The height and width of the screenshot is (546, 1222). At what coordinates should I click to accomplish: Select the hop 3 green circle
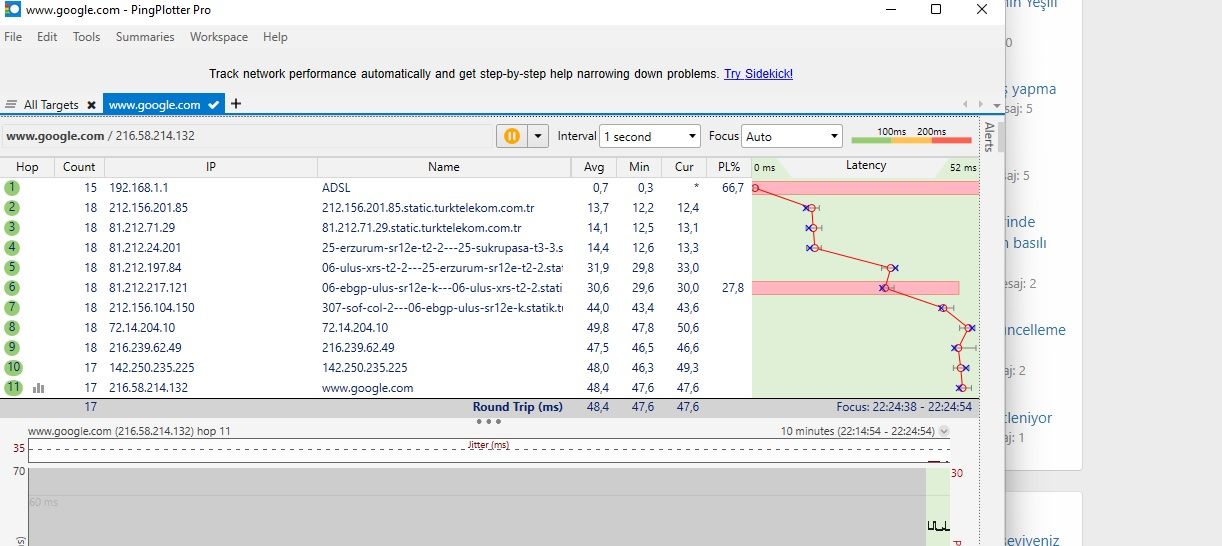tap(12, 228)
